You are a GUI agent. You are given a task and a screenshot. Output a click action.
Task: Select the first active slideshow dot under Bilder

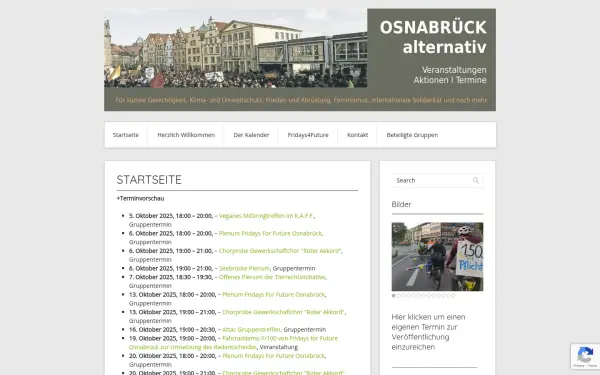393,296
